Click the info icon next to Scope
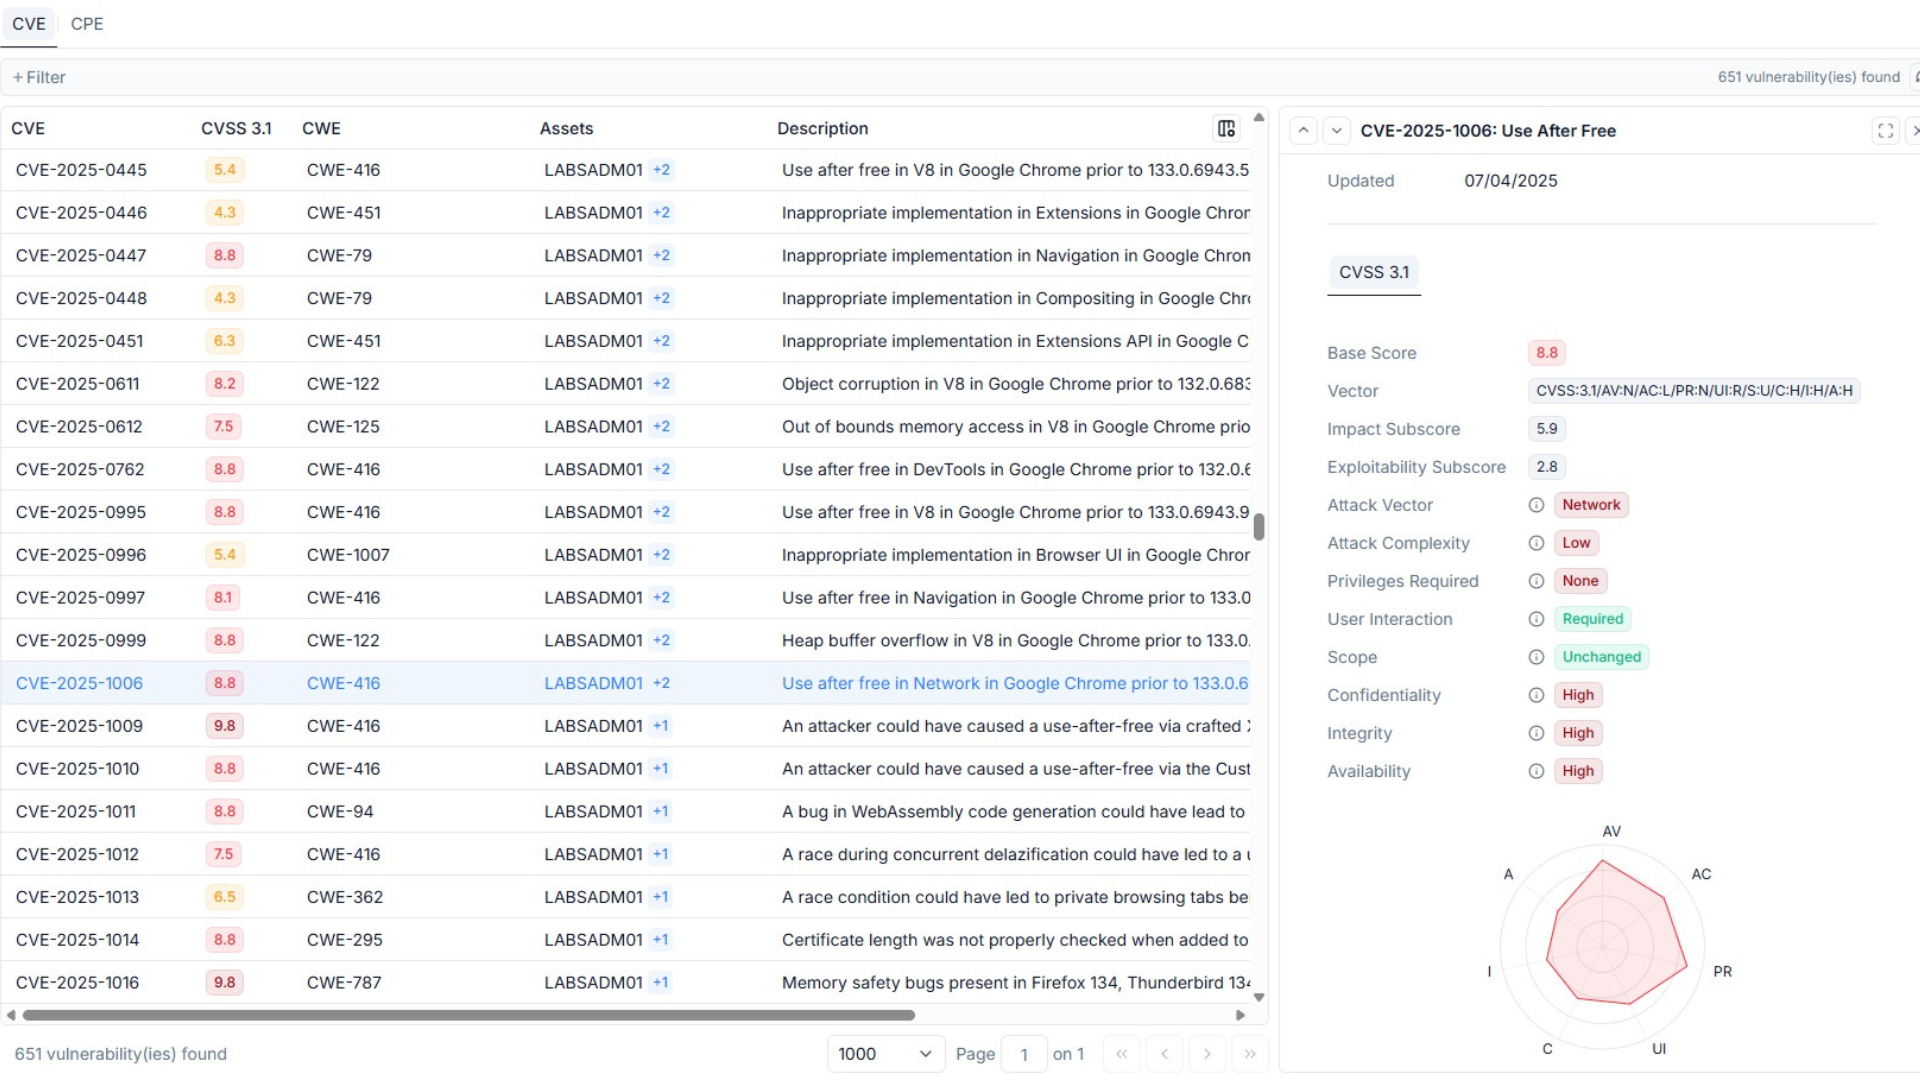The height and width of the screenshot is (1080, 1920). pyautogui.click(x=1537, y=657)
